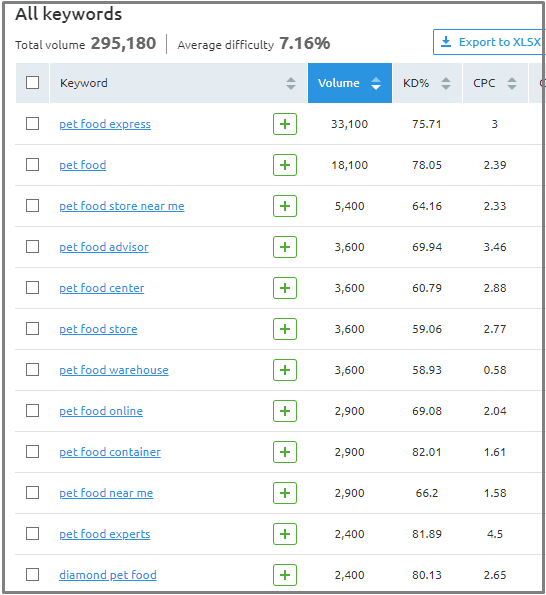Open 'pet food near me' keyword link
The height and width of the screenshot is (595, 546).
(106, 493)
